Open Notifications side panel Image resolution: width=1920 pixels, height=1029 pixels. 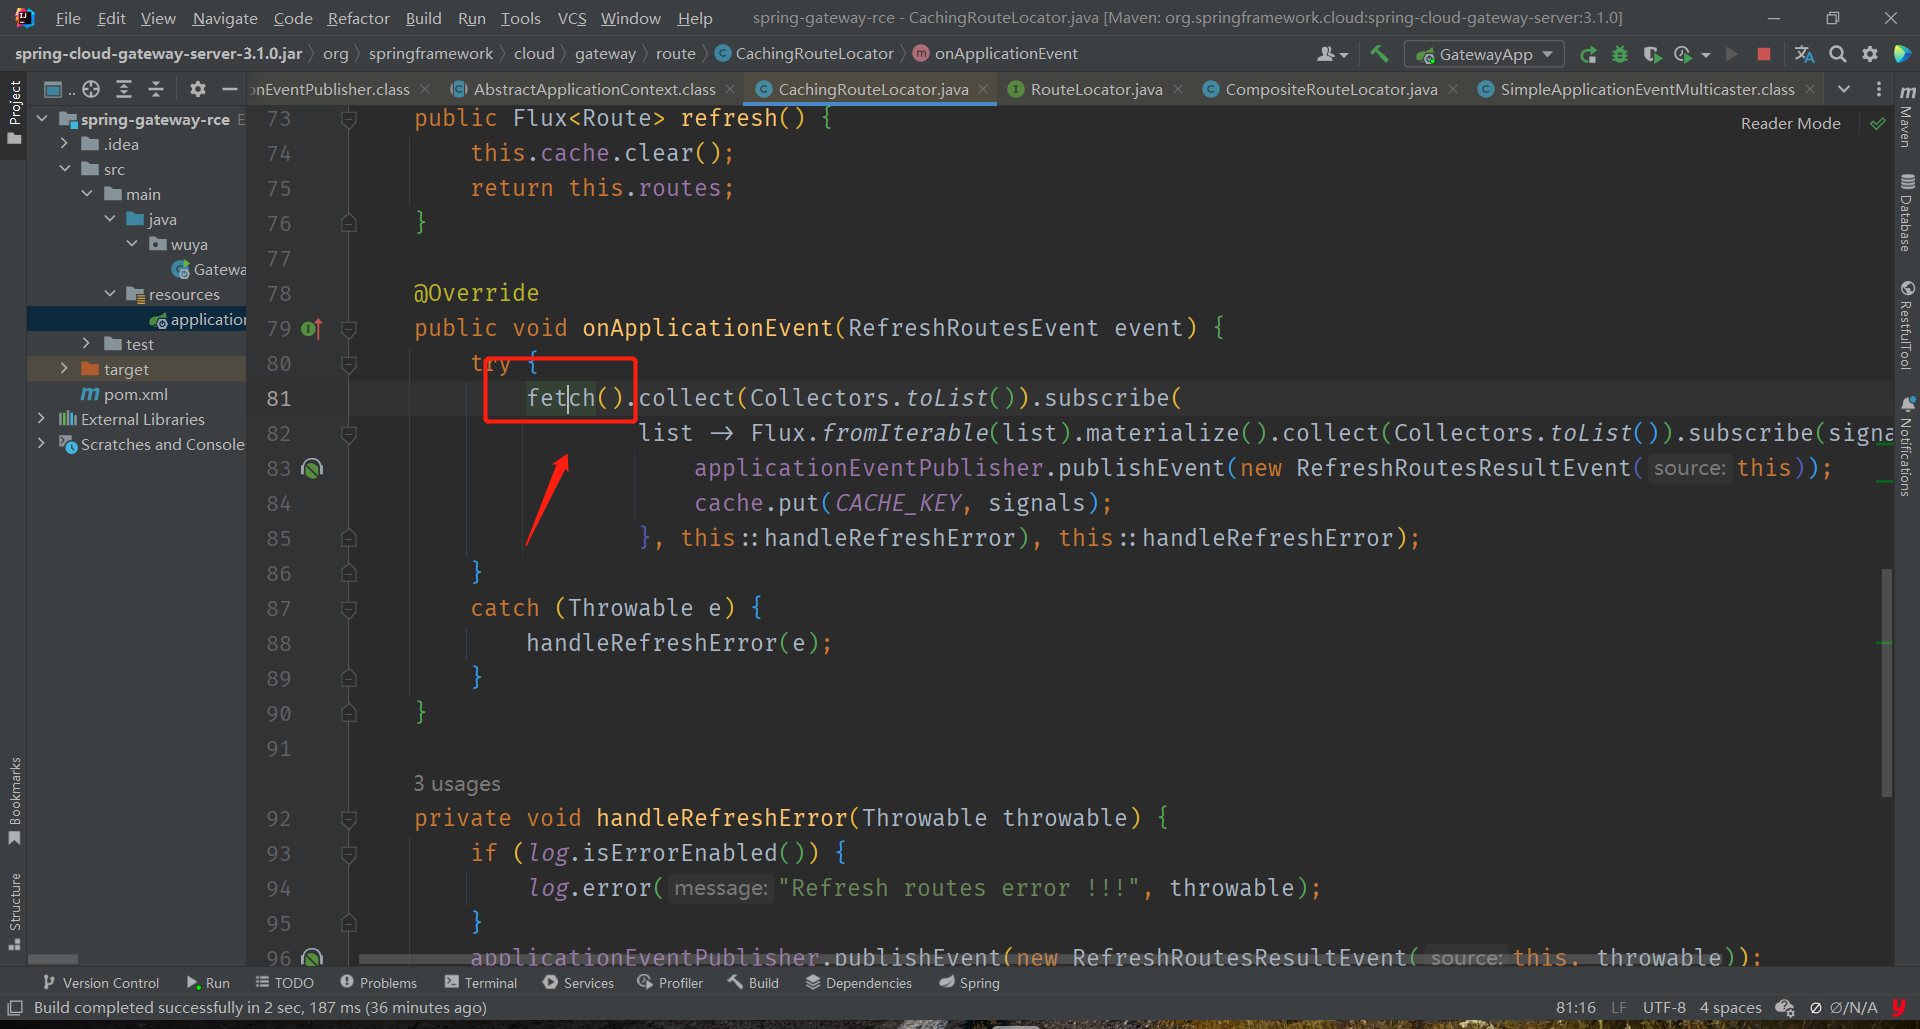click(1907, 446)
